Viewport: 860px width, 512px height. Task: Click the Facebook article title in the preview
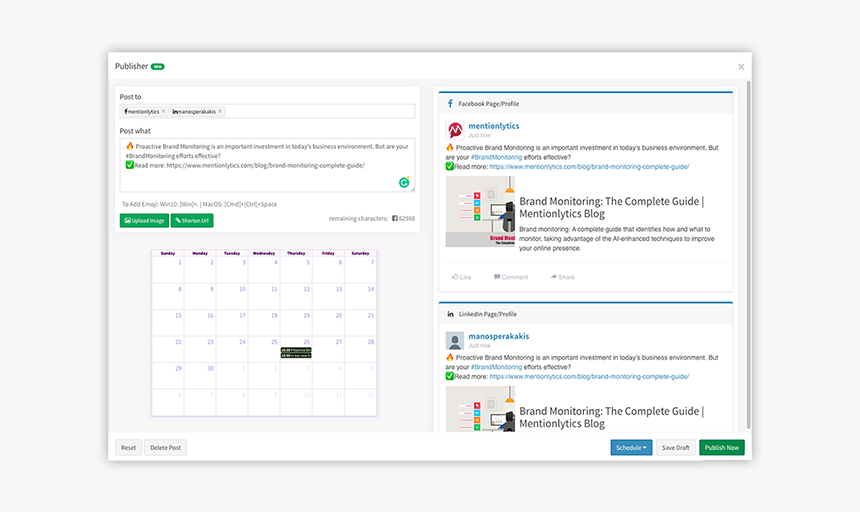tap(612, 207)
